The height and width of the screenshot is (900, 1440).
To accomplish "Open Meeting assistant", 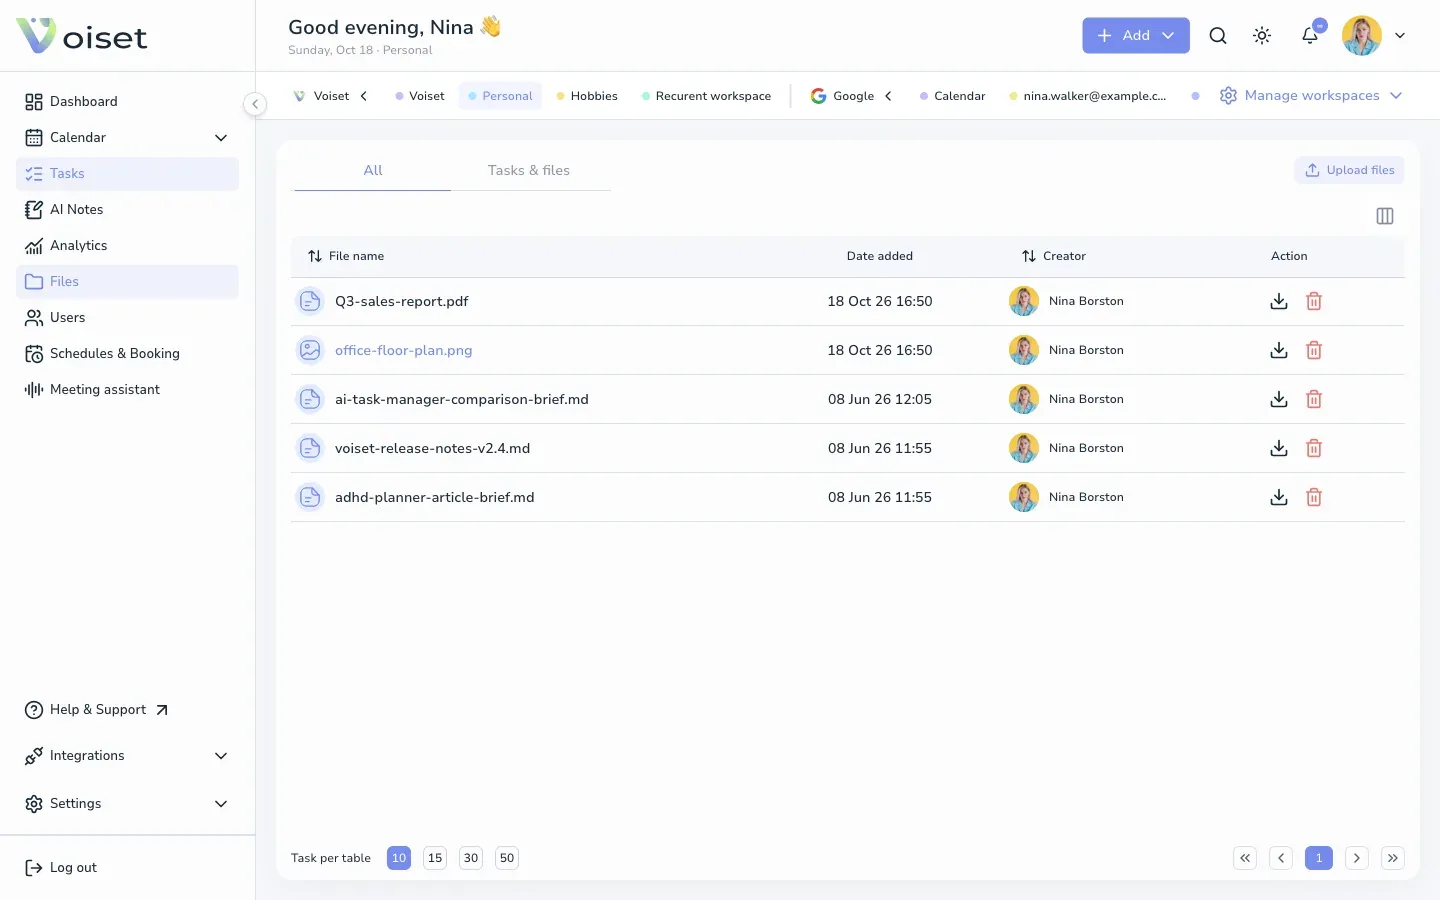I will tap(128, 389).
